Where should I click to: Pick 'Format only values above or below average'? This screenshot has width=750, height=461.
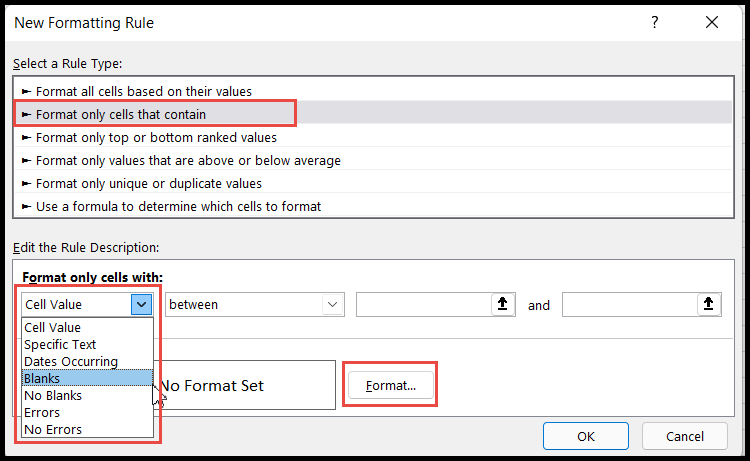[x=188, y=160]
